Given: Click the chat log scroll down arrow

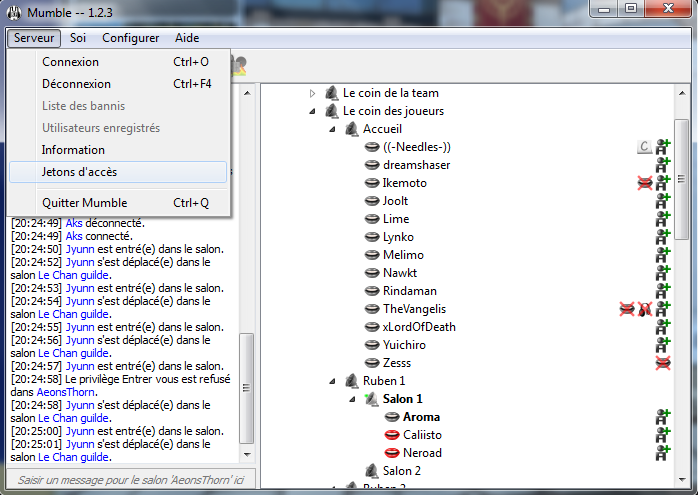Looking at the screenshot, I should click(x=247, y=455).
